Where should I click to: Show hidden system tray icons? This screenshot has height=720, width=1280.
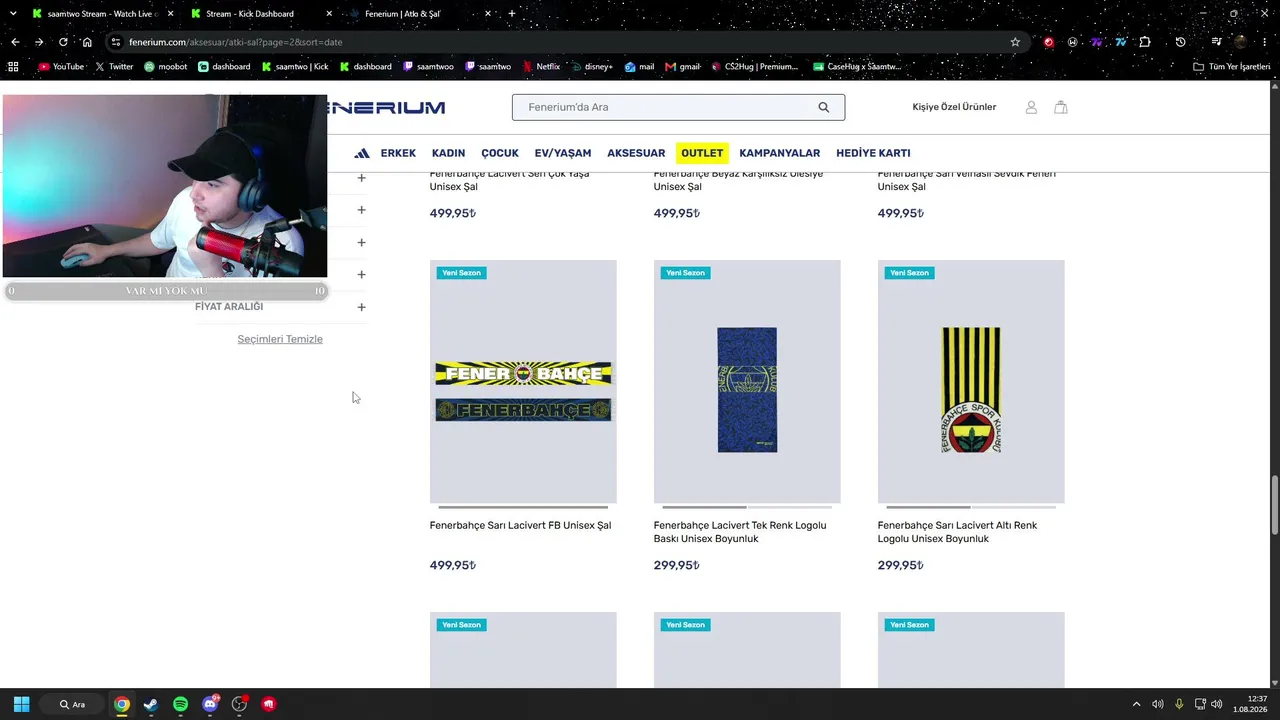[x=1137, y=704]
